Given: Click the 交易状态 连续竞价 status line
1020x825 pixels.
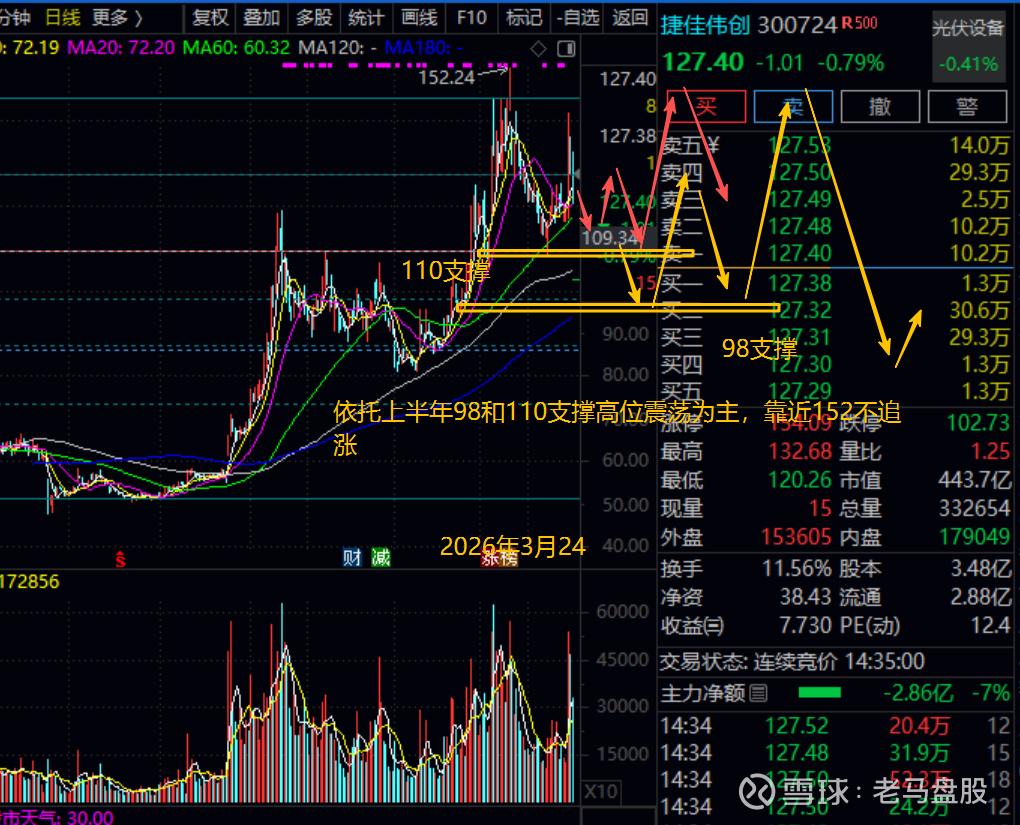Looking at the screenshot, I should pos(792,662).
